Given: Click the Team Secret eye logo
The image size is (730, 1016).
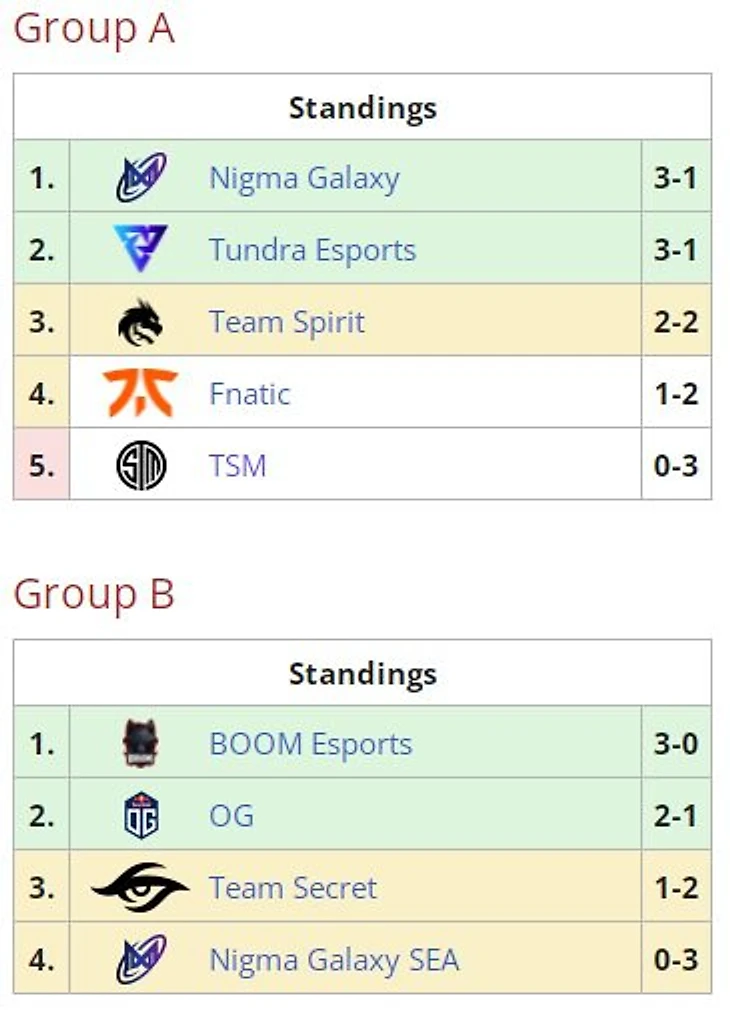Looking at the screenshot, I should pos(141,887).
